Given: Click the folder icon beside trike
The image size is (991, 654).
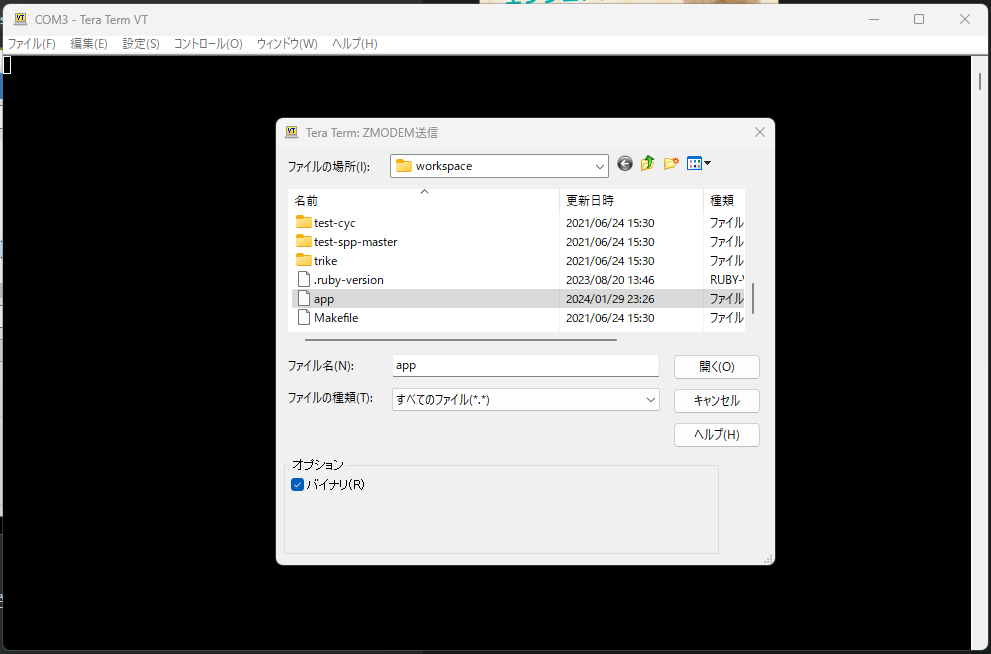Looking at the screenshot, I should (x=306, y=260).
